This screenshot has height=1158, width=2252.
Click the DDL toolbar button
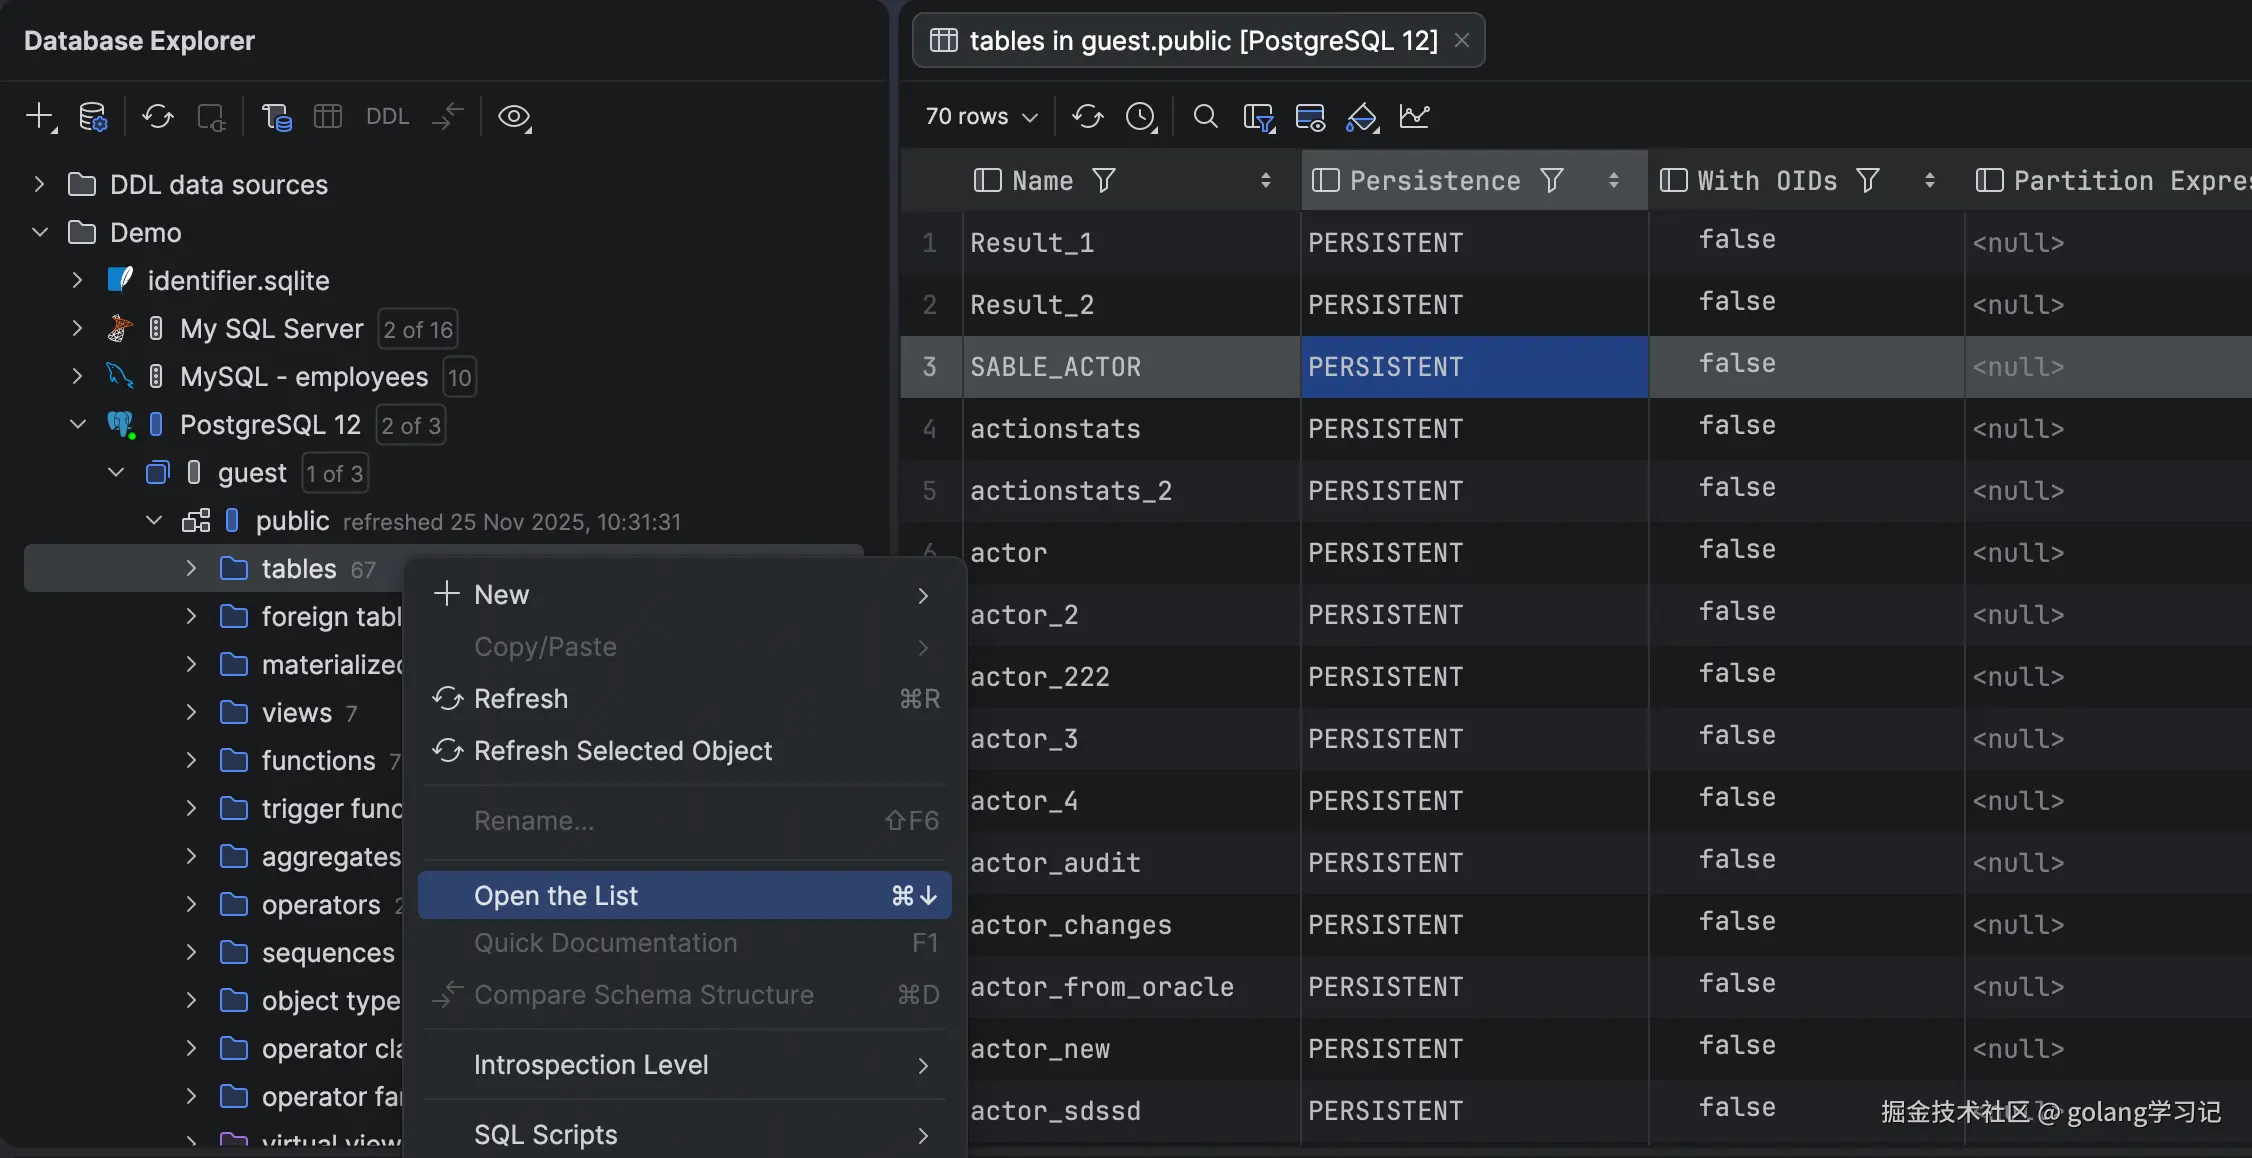[x=387, y=117]
